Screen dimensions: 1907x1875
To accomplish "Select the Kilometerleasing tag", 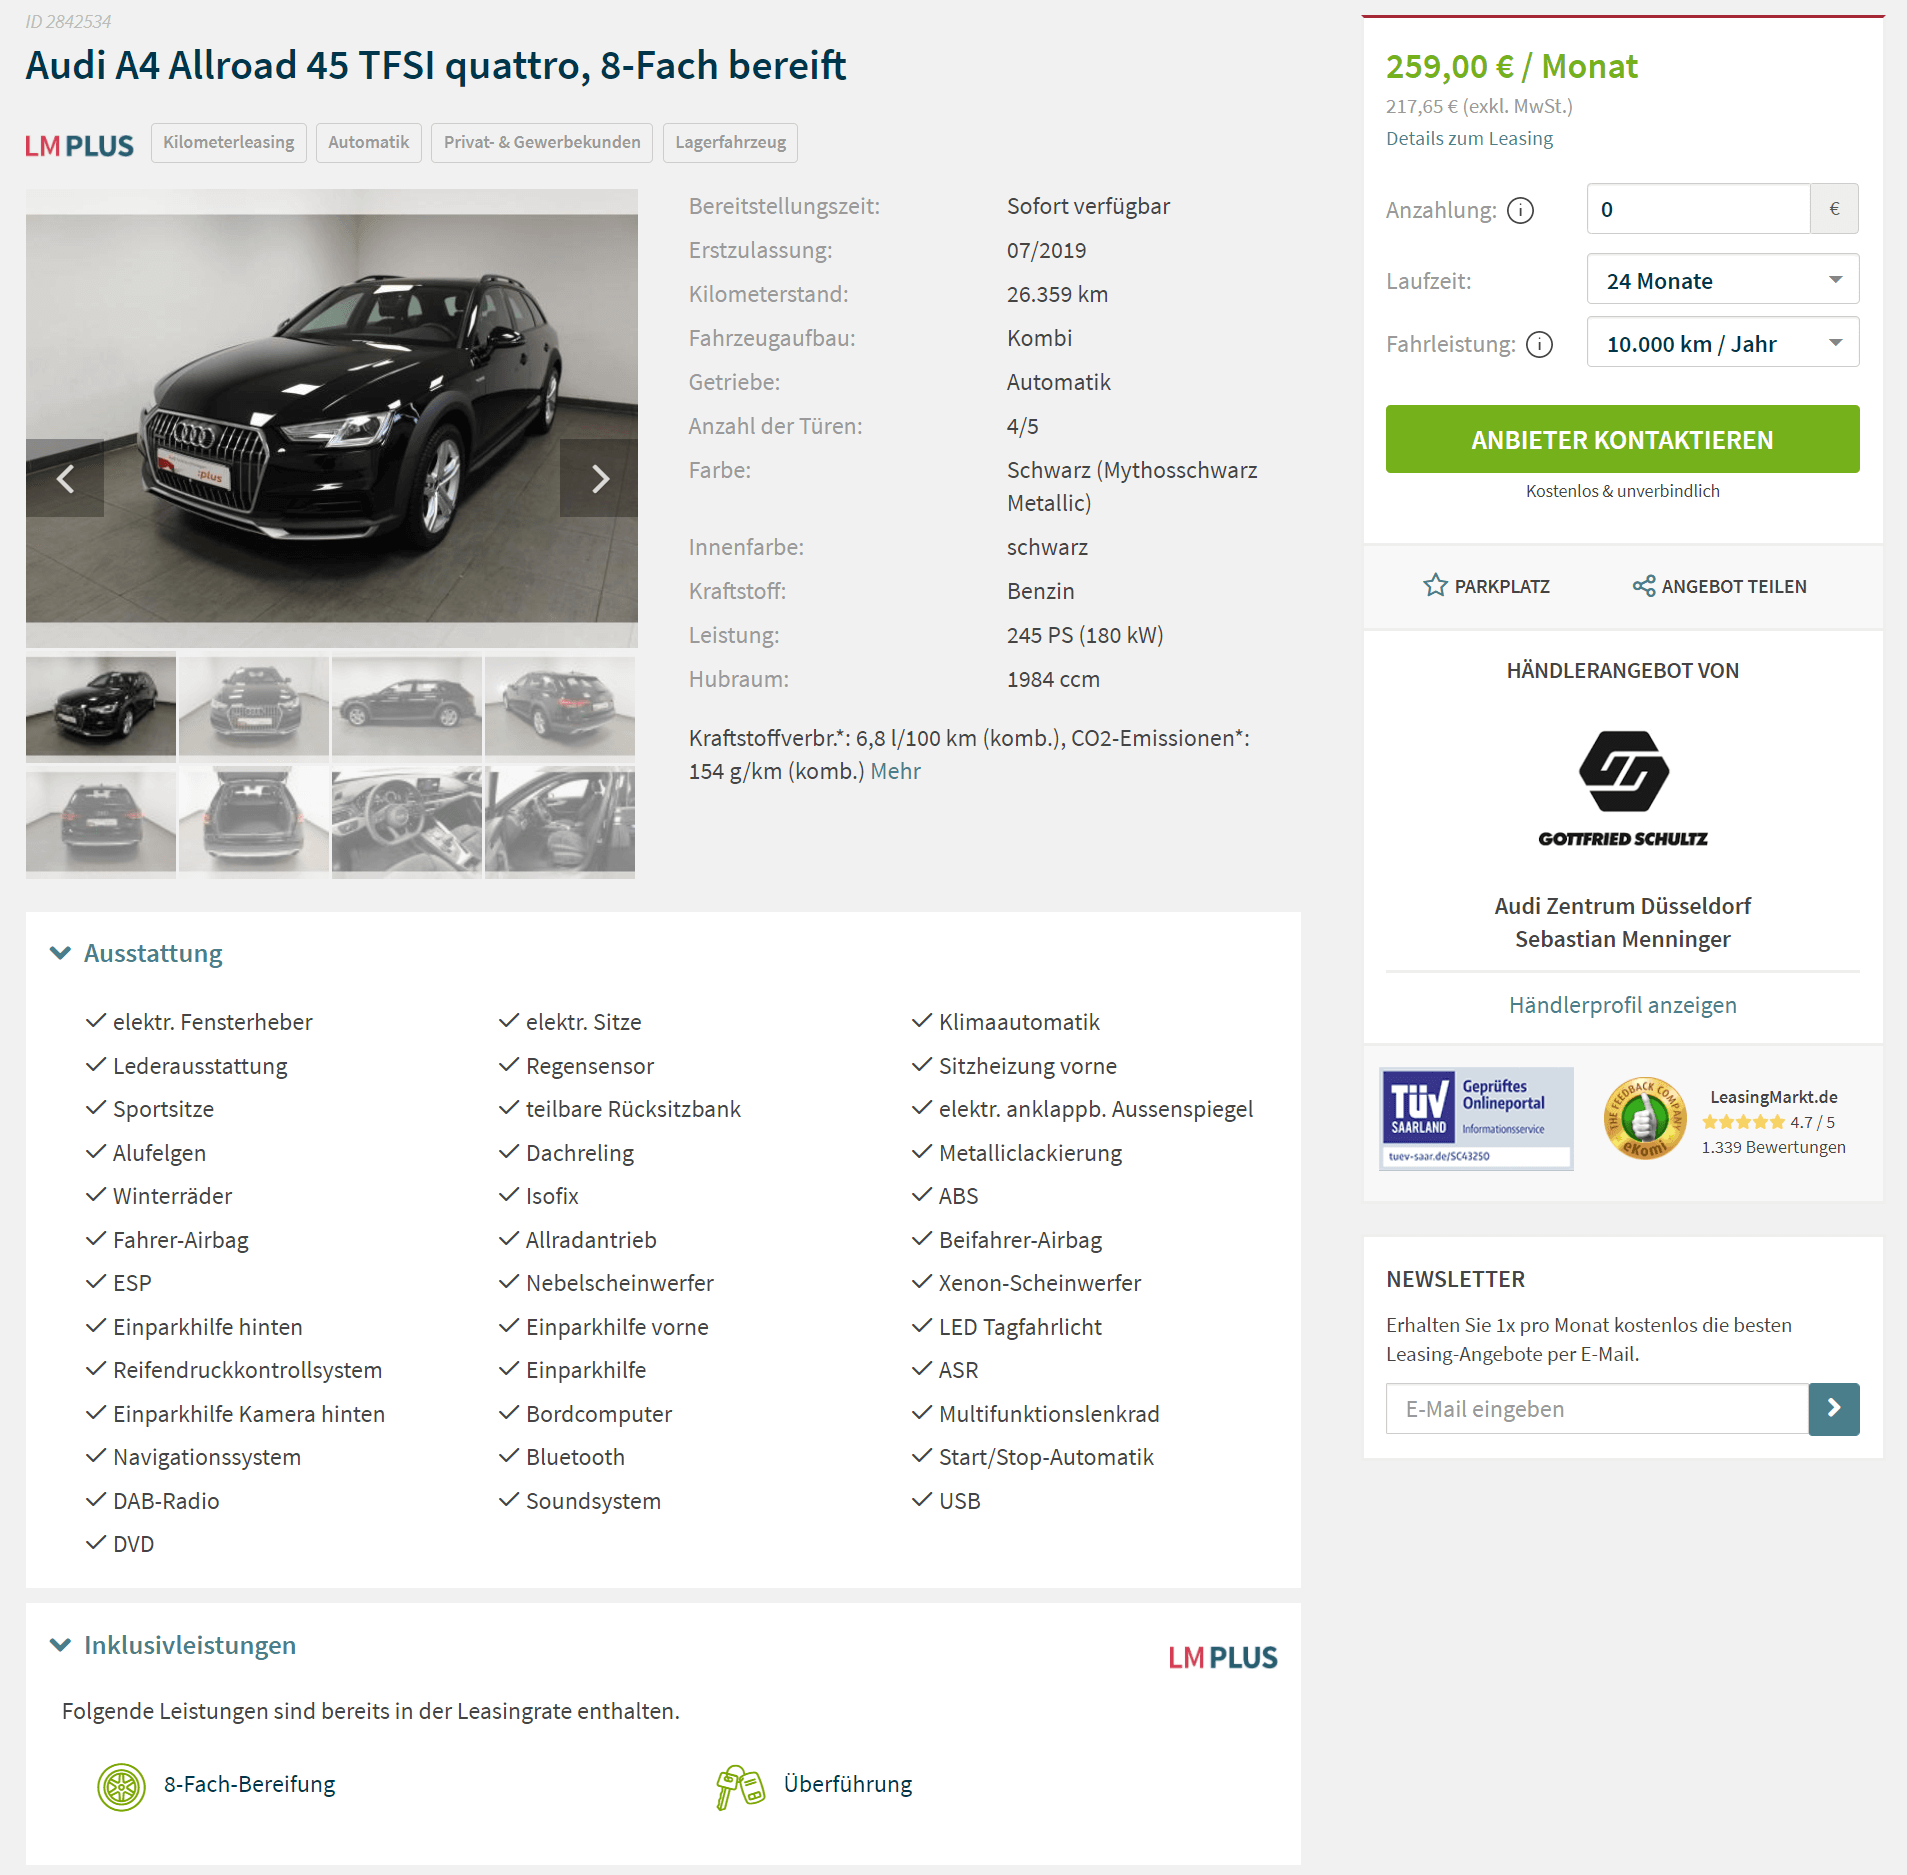I will [229, 142].
